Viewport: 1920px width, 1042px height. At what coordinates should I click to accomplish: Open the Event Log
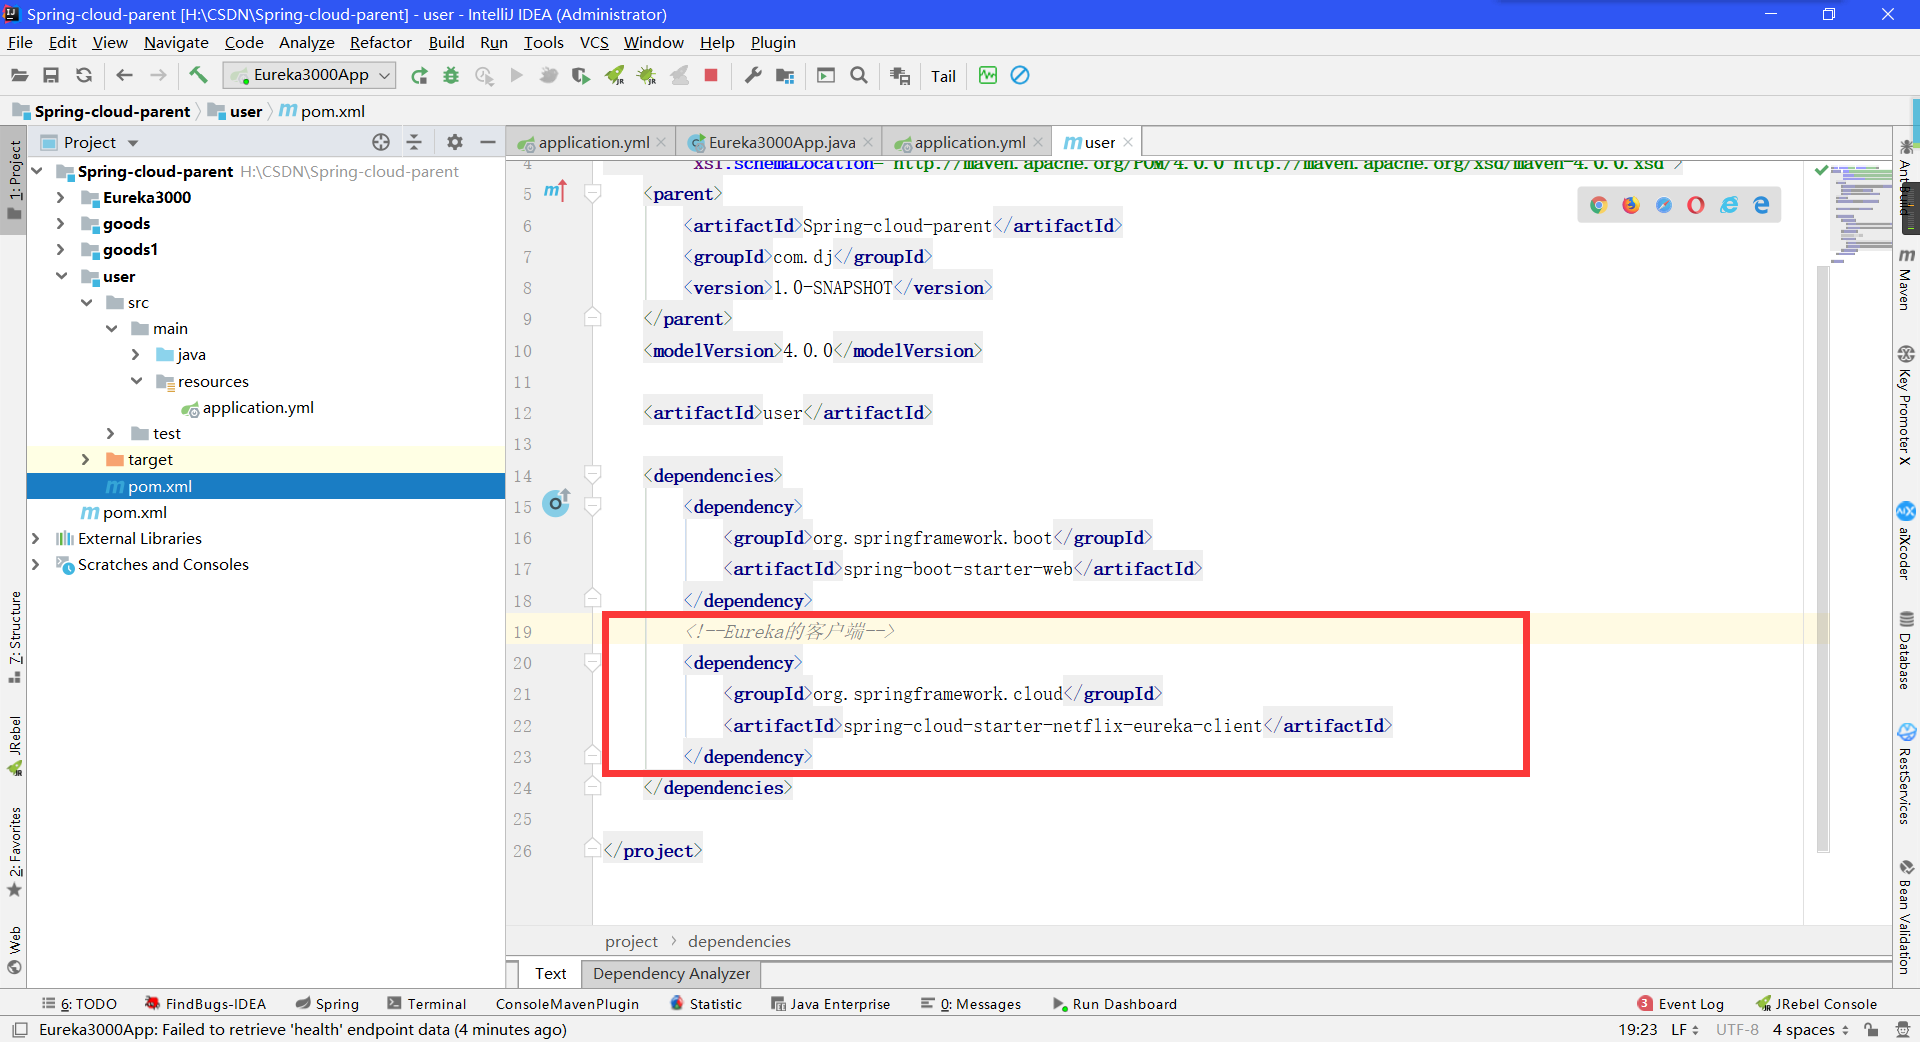point(1681,1004)
